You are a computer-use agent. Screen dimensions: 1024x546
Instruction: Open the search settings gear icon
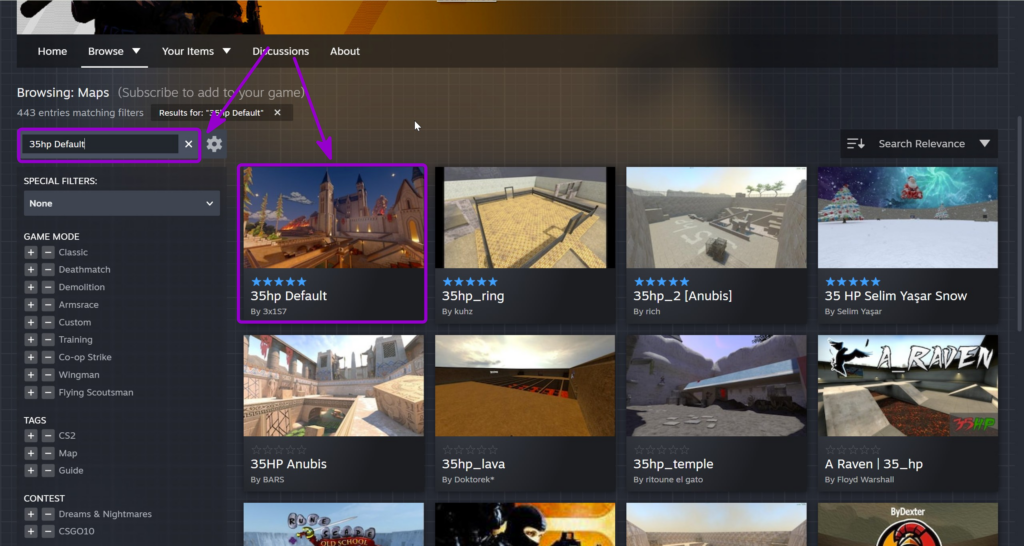pos(214,144)
